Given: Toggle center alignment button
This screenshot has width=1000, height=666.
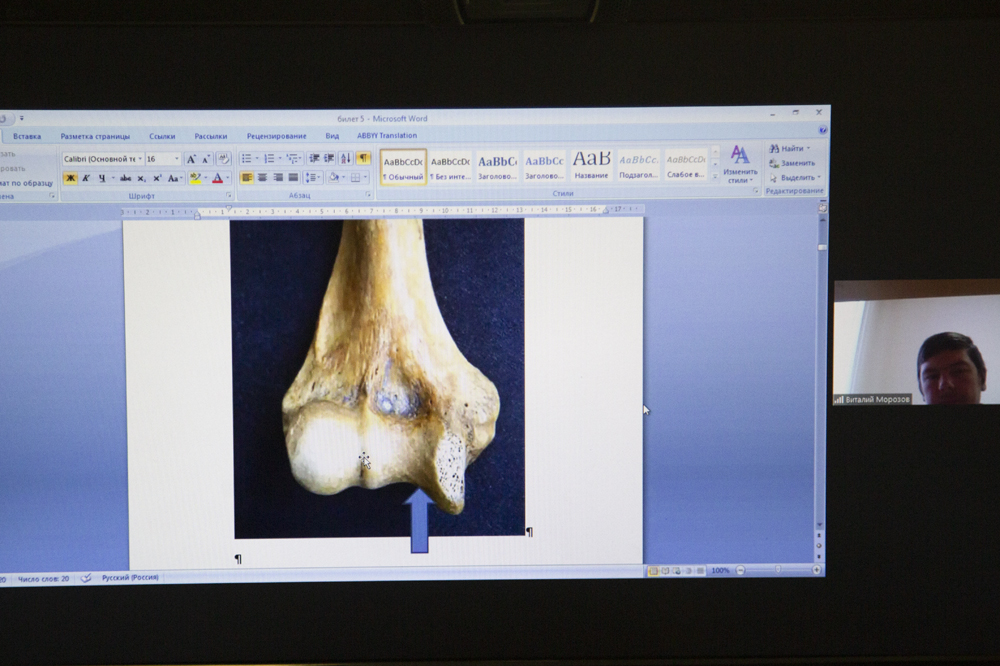Looking at the screenshot, I should (262, 177).
